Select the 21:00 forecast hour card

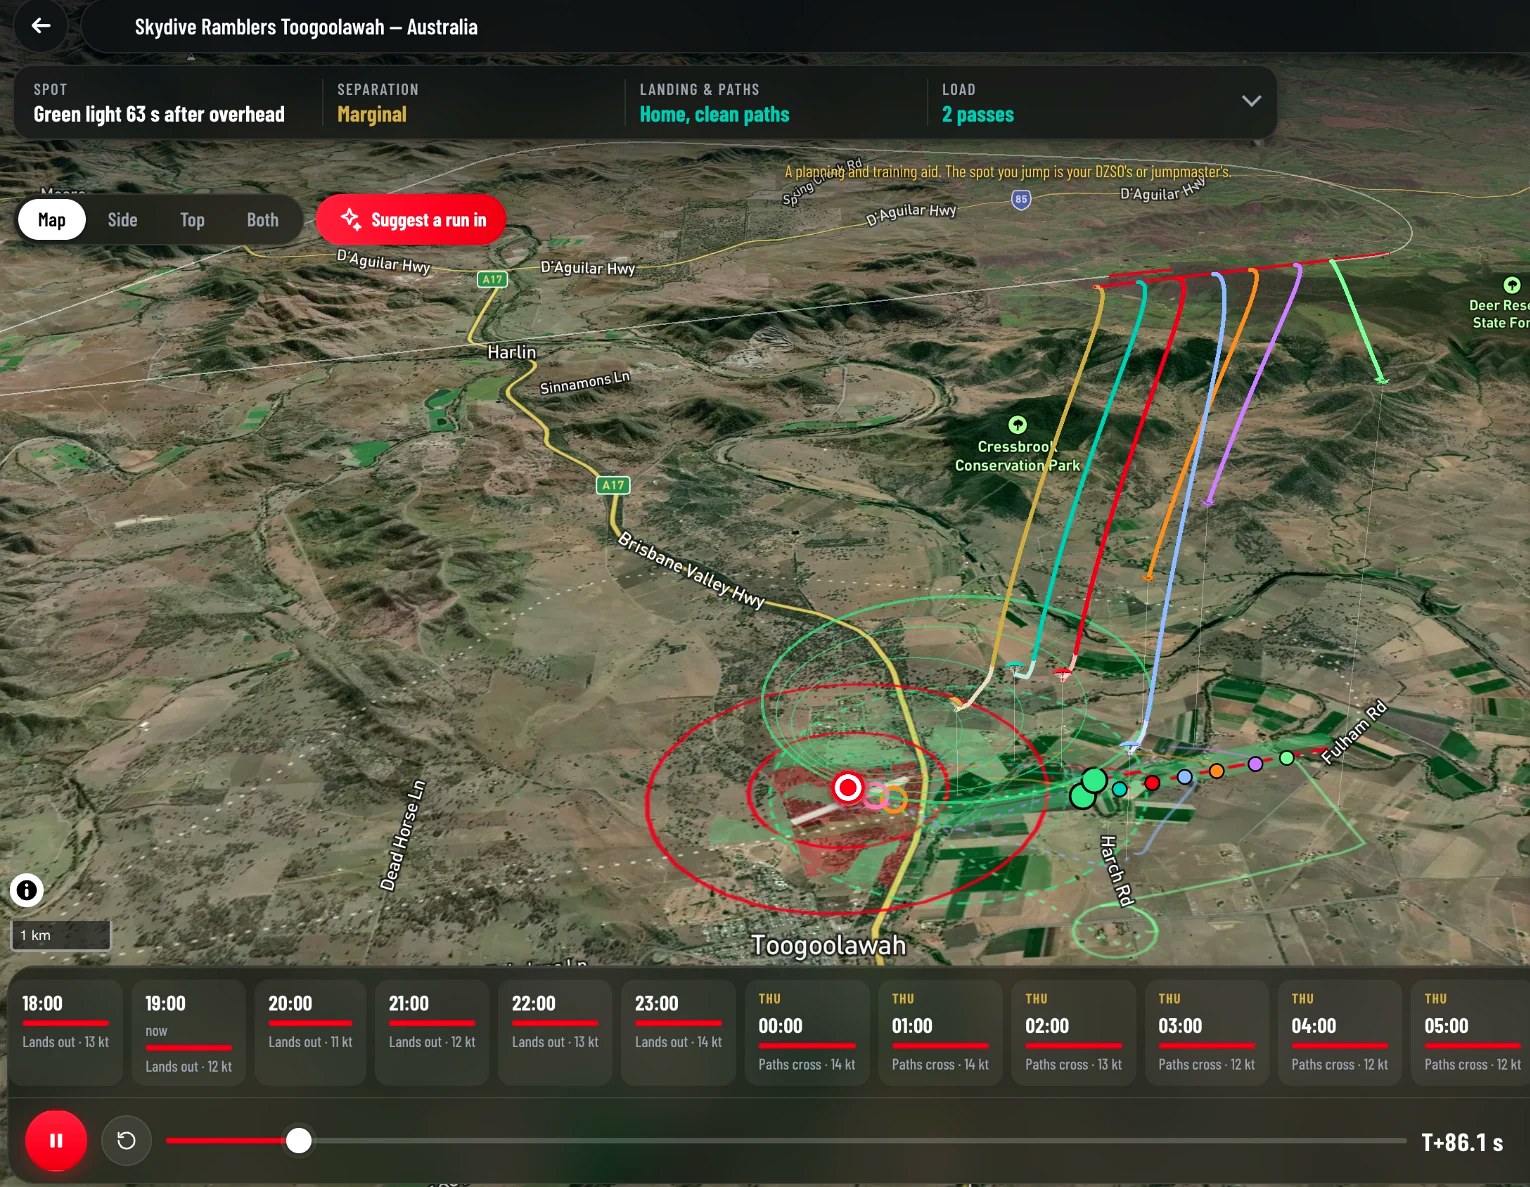[x=432, y=1031]
